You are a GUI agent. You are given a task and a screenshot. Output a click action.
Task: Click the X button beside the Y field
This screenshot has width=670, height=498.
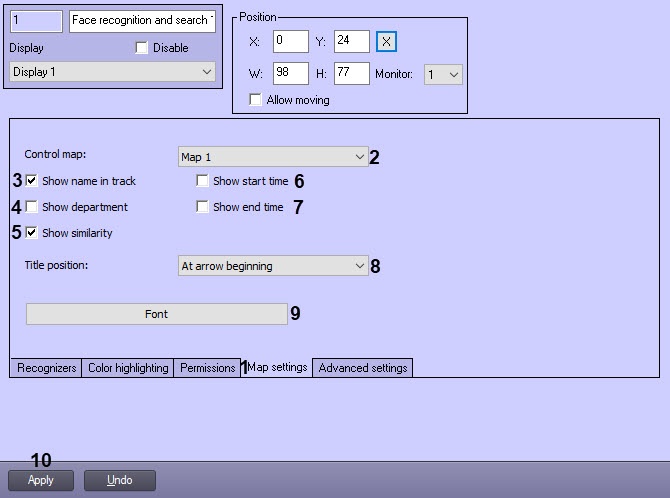(x=386, y=41)
